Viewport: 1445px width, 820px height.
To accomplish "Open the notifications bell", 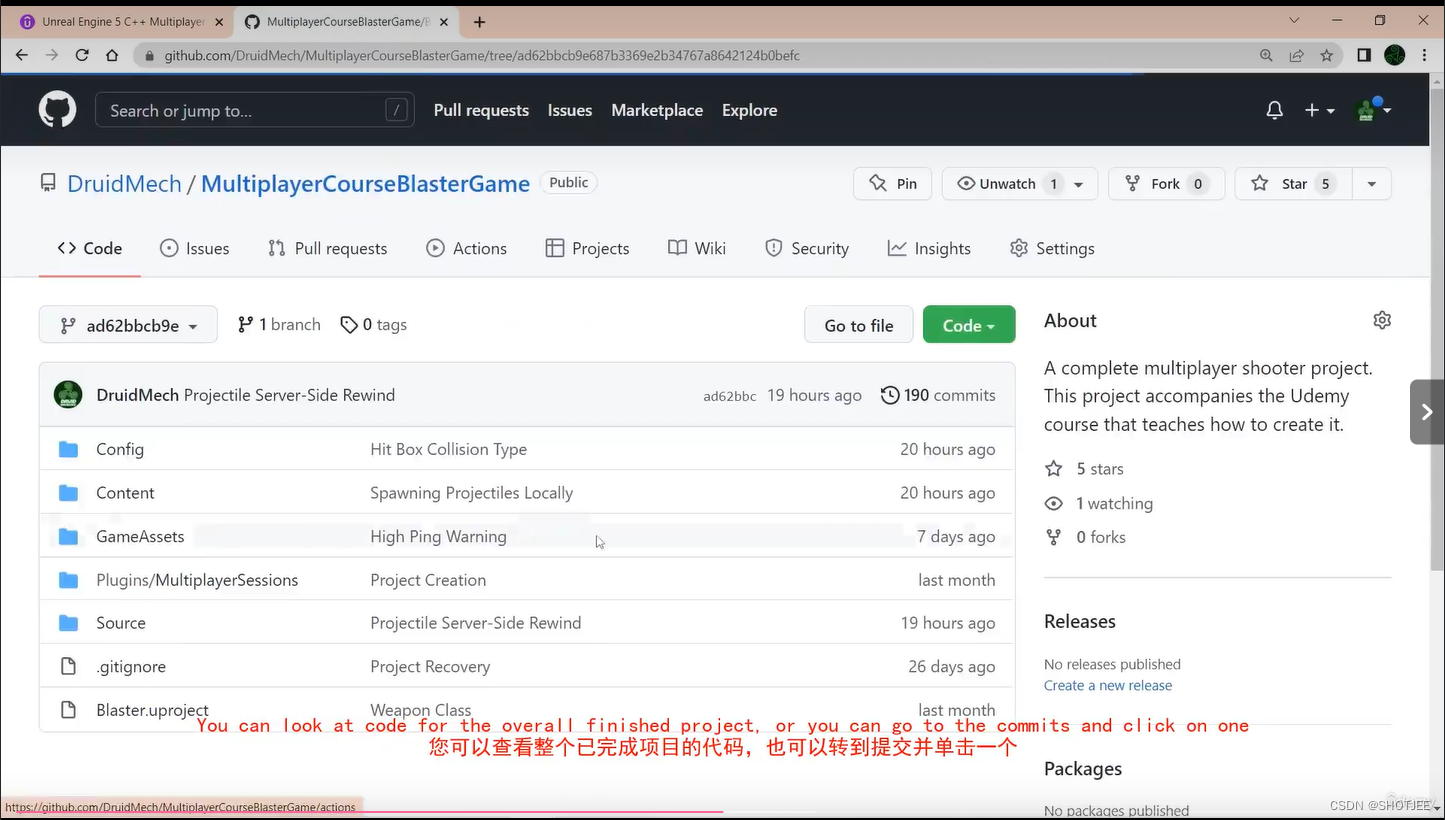I will [x=1274, y=111].
